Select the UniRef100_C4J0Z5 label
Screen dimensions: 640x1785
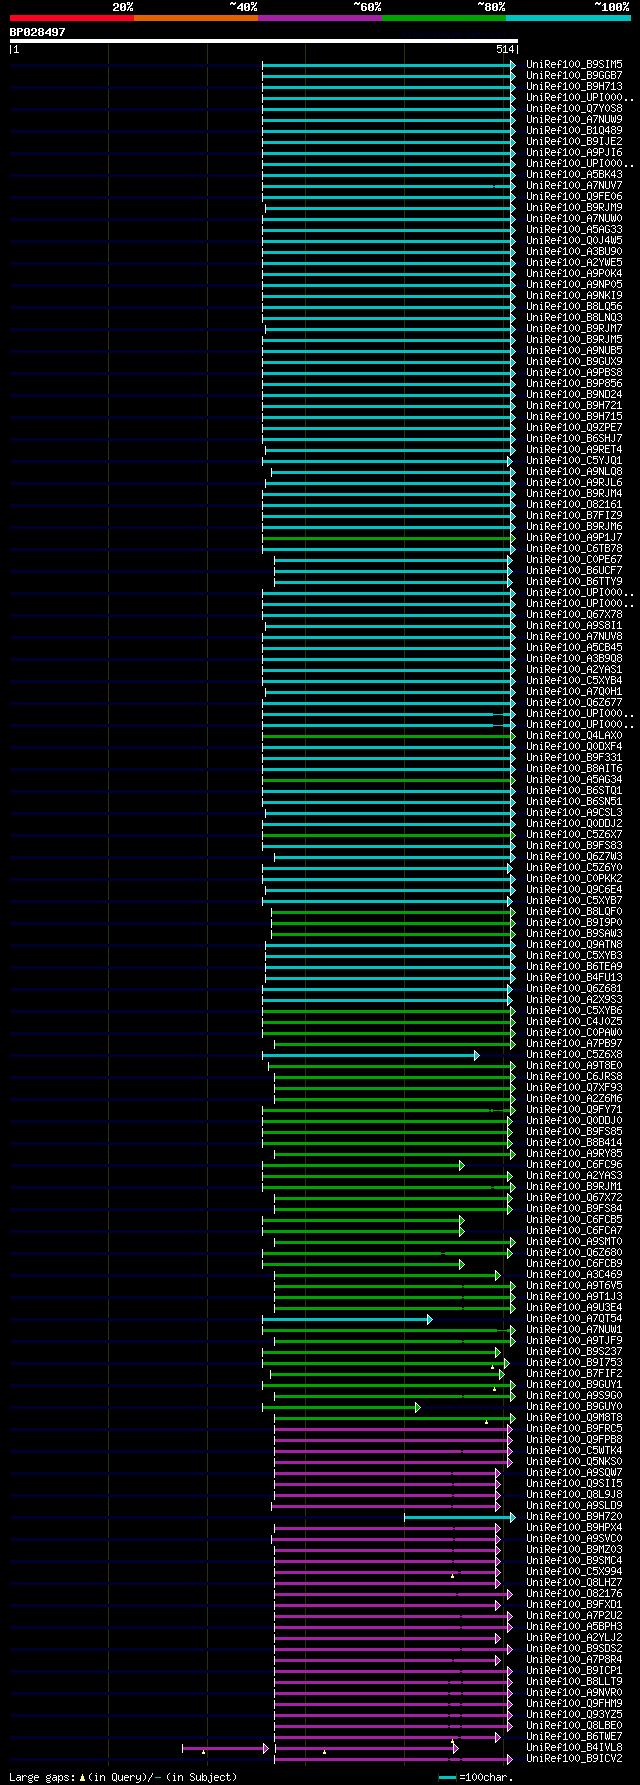click(574, 1021)
